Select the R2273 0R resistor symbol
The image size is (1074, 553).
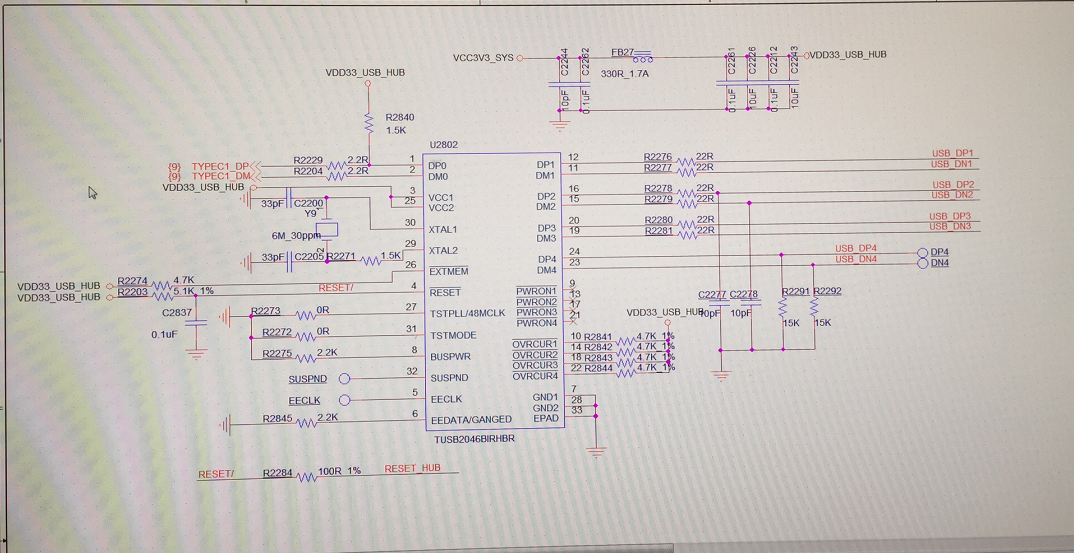[306, 315]
